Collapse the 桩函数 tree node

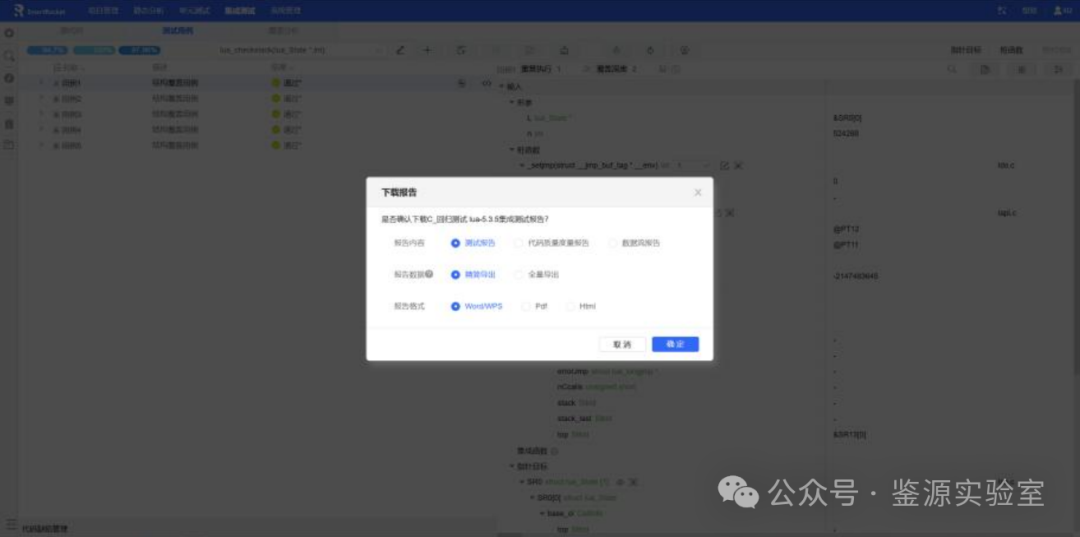[512, 149]
